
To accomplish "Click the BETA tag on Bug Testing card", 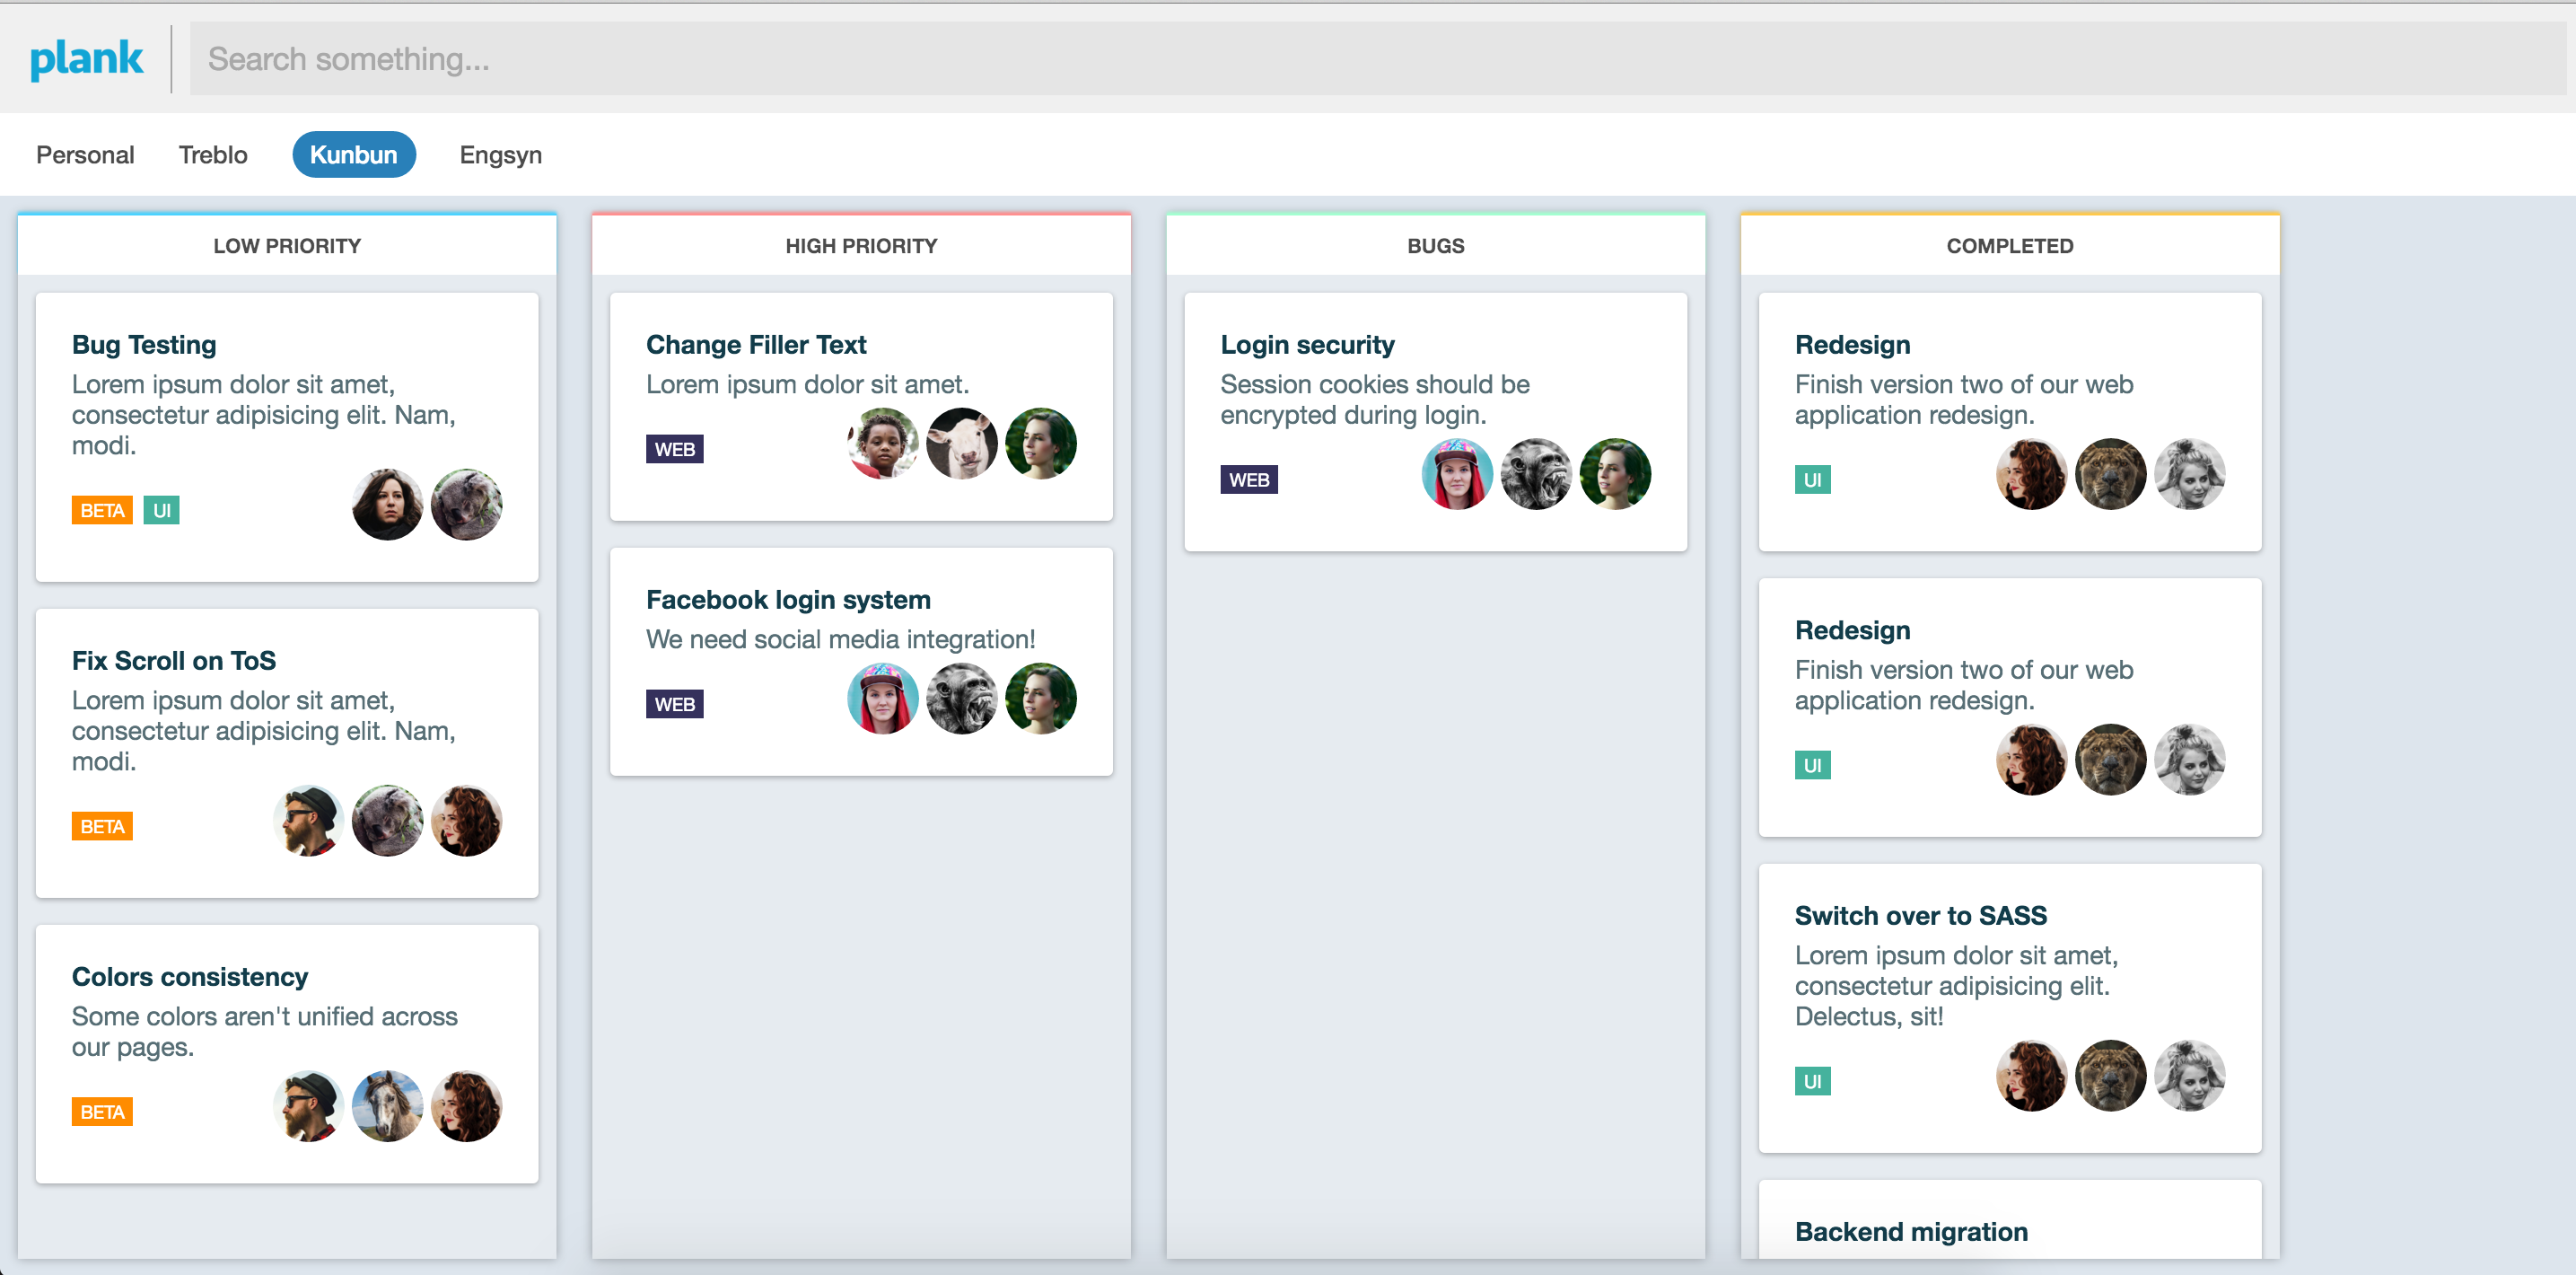I will pos(102,511).
